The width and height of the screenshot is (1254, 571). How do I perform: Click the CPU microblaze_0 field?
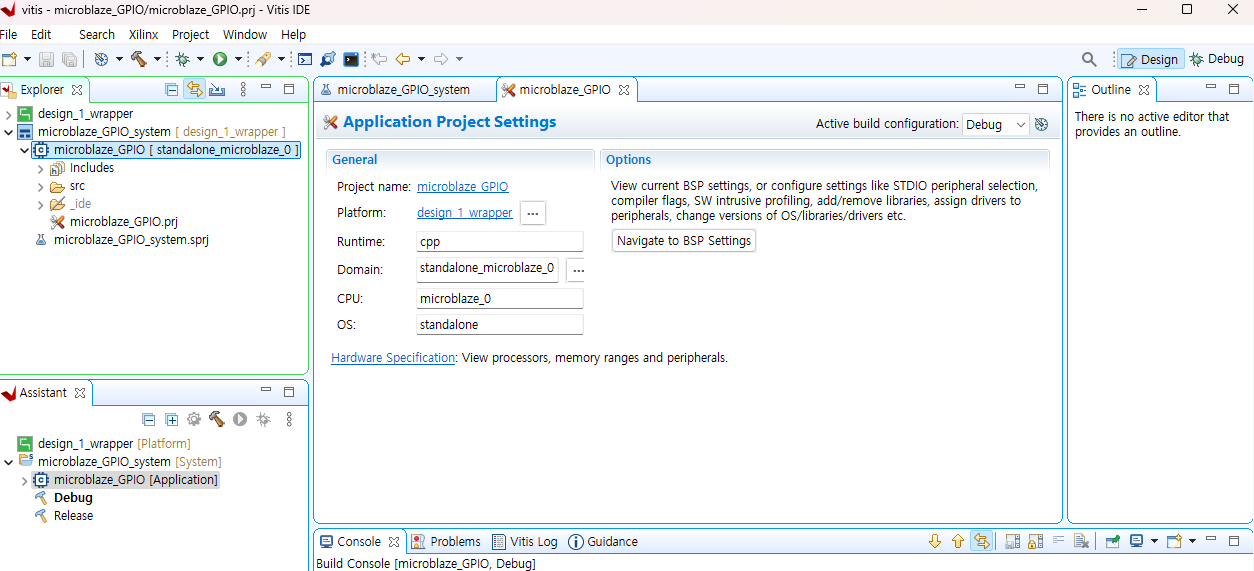point(500,299)
